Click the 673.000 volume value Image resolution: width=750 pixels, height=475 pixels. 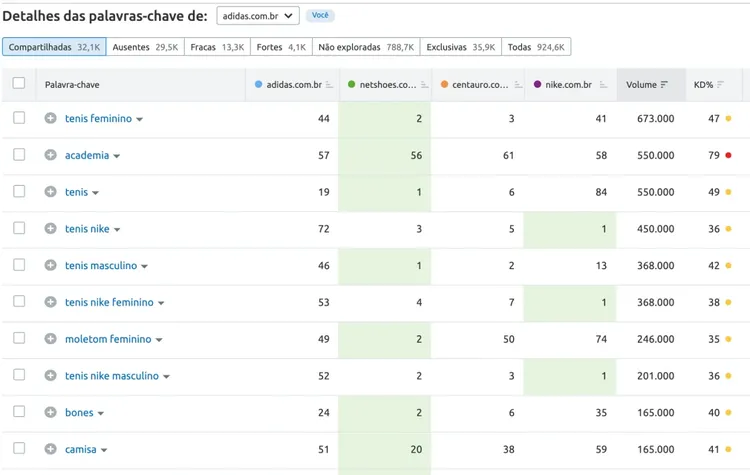[x=655, y=118]
